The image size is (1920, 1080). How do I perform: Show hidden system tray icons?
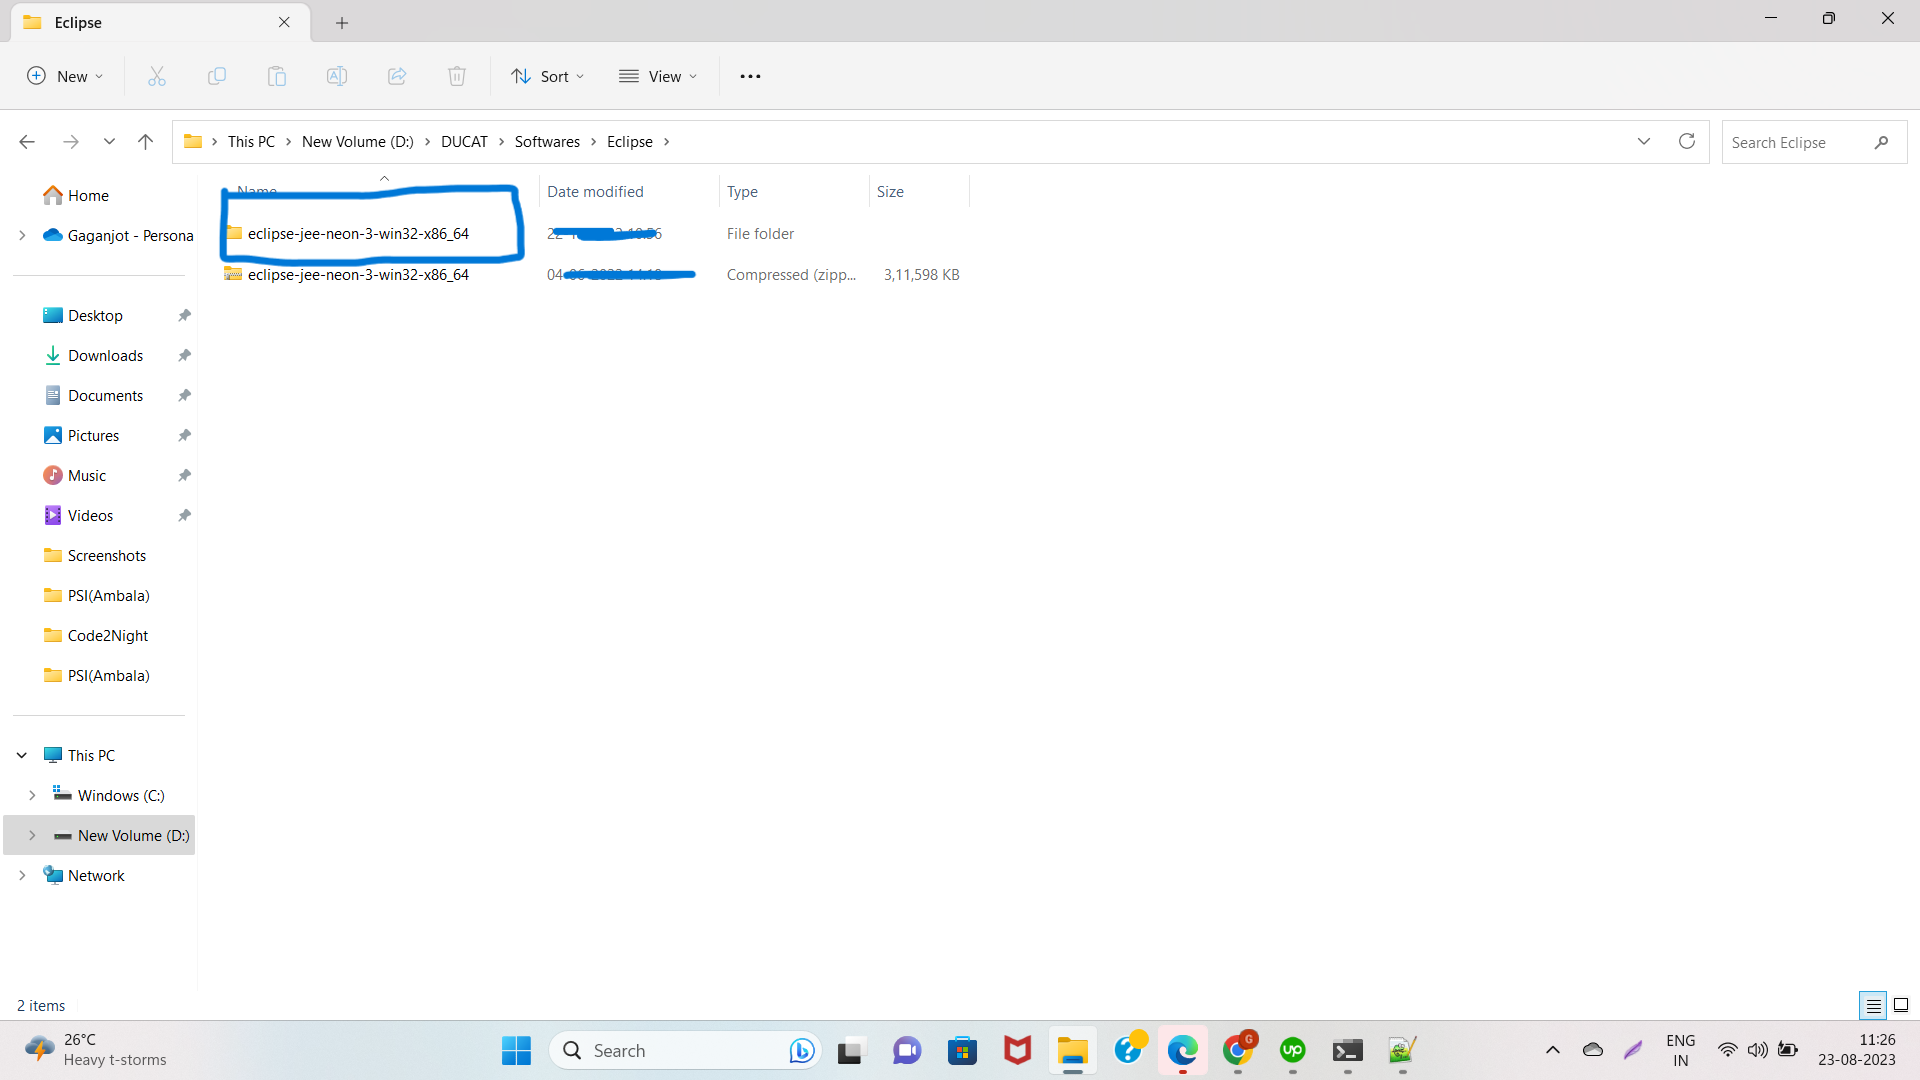click(x=1553, y=1050)
